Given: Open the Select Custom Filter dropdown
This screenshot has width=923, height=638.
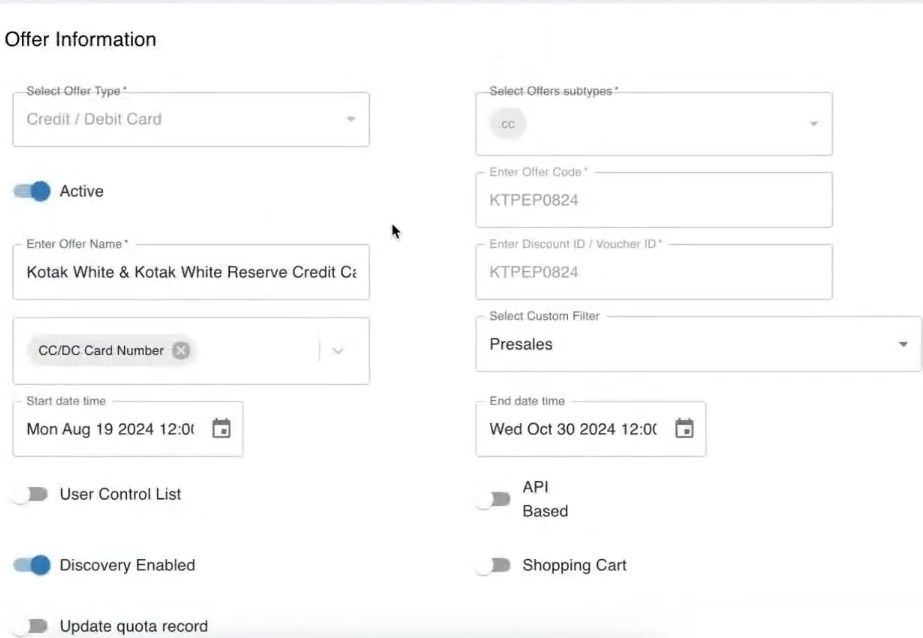Looking at the screenshot, I should (902, 344).
